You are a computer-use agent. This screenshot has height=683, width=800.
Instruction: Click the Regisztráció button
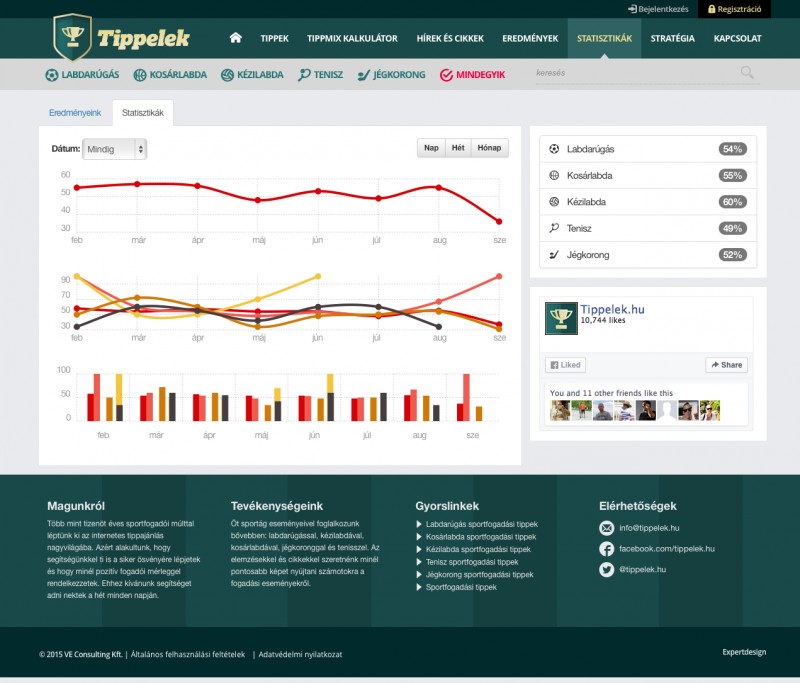pyautogui.click(x=735, y=9)
